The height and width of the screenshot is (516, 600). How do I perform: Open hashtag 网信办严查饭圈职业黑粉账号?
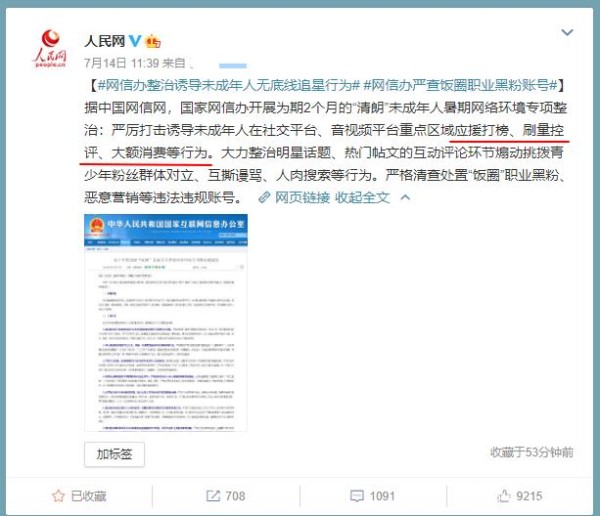460,85
